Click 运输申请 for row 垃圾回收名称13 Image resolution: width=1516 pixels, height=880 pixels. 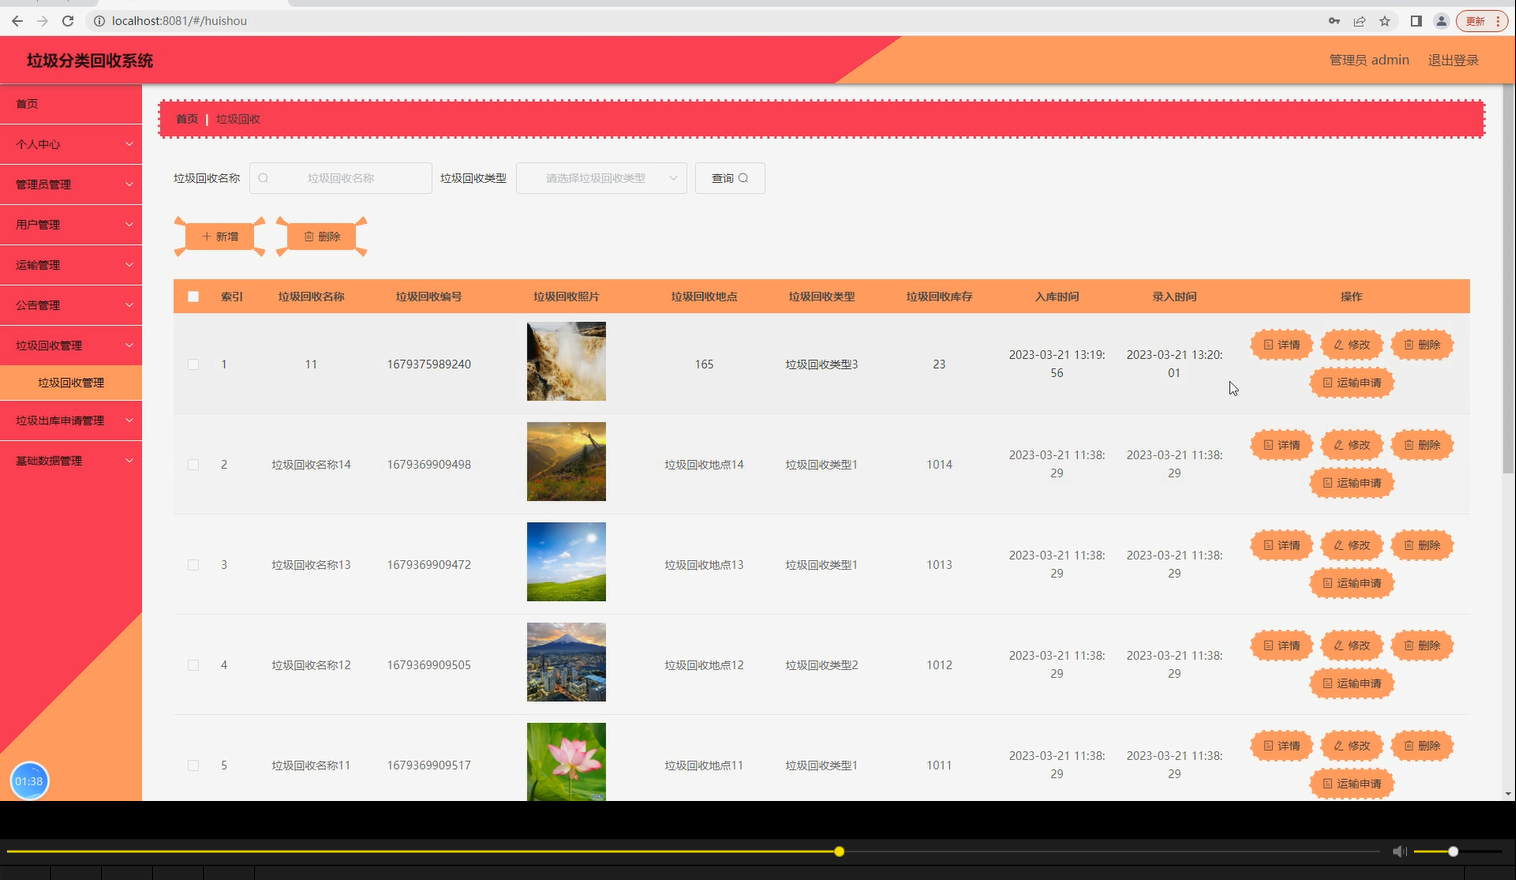(x=1351, y=583)
